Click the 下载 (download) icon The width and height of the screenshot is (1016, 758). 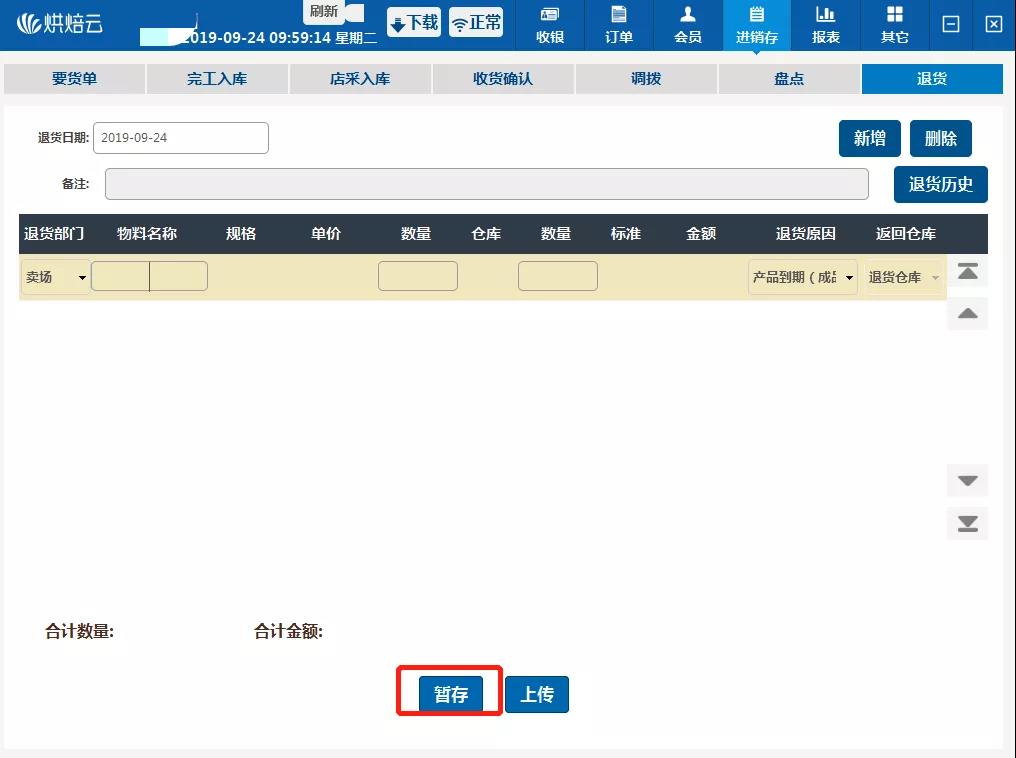coord(413,21)
